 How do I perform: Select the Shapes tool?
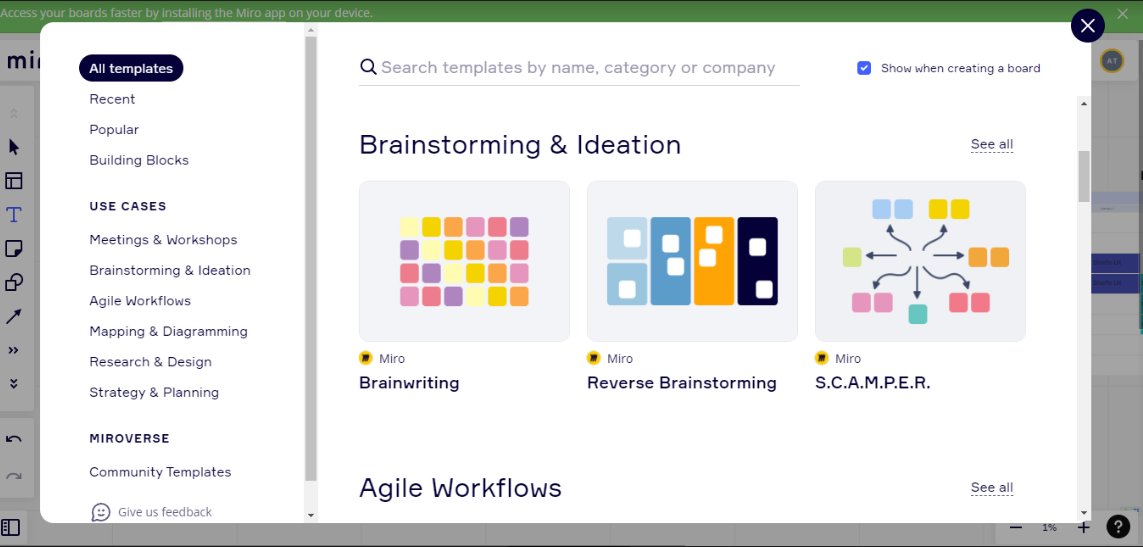14,282
